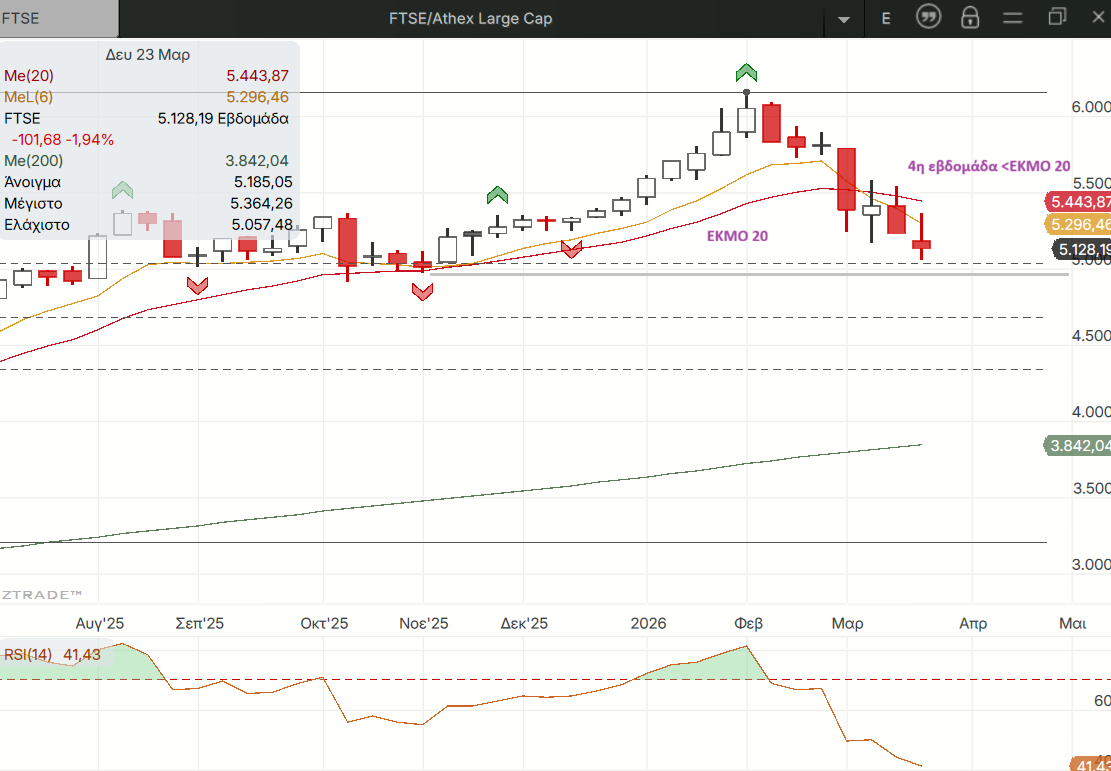Click the green up arrow near December 2025

497,194
